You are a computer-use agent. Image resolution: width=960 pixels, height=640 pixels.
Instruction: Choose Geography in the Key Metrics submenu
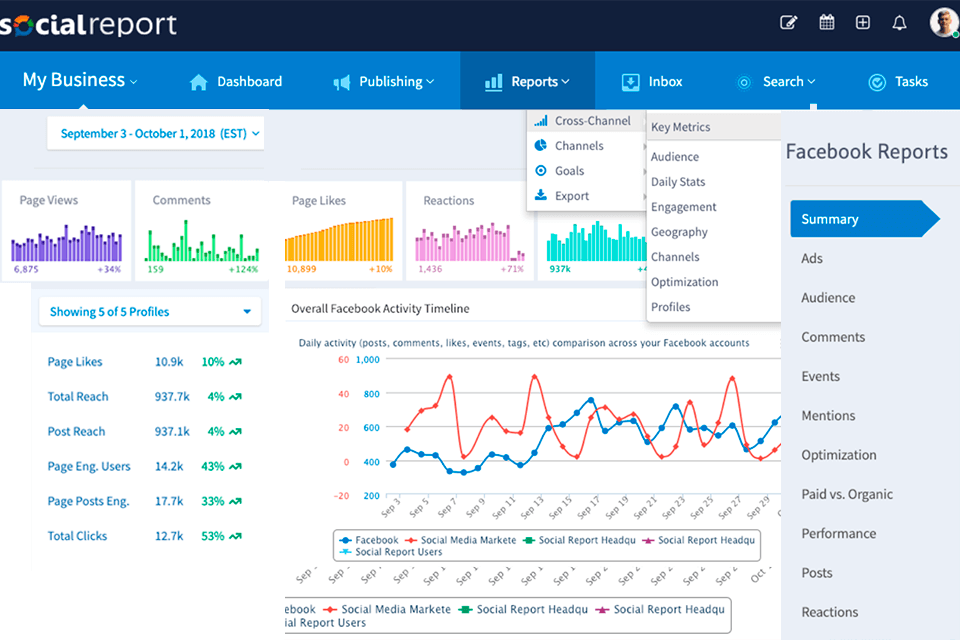679,232
